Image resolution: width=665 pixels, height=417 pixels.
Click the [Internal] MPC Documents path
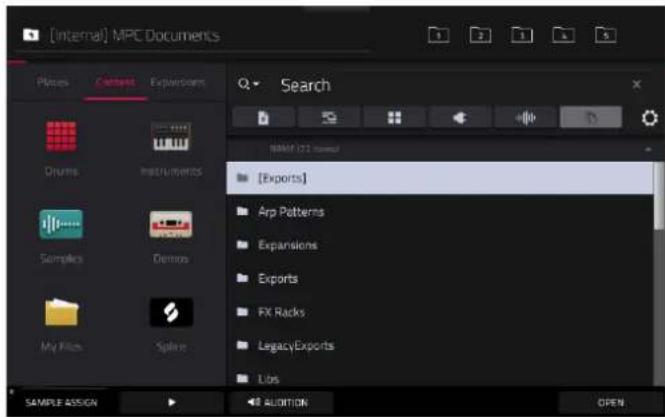[x=134, y=35]
